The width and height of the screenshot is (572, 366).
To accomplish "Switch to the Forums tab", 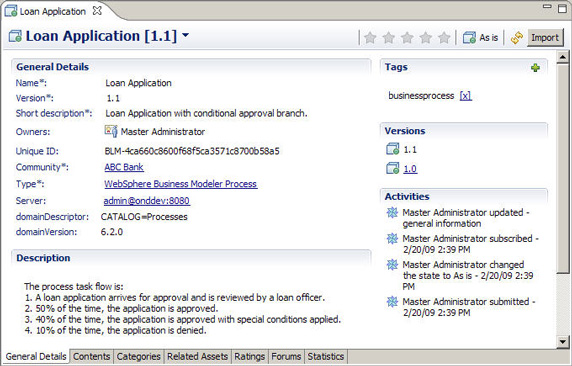I will coord(286,357).
